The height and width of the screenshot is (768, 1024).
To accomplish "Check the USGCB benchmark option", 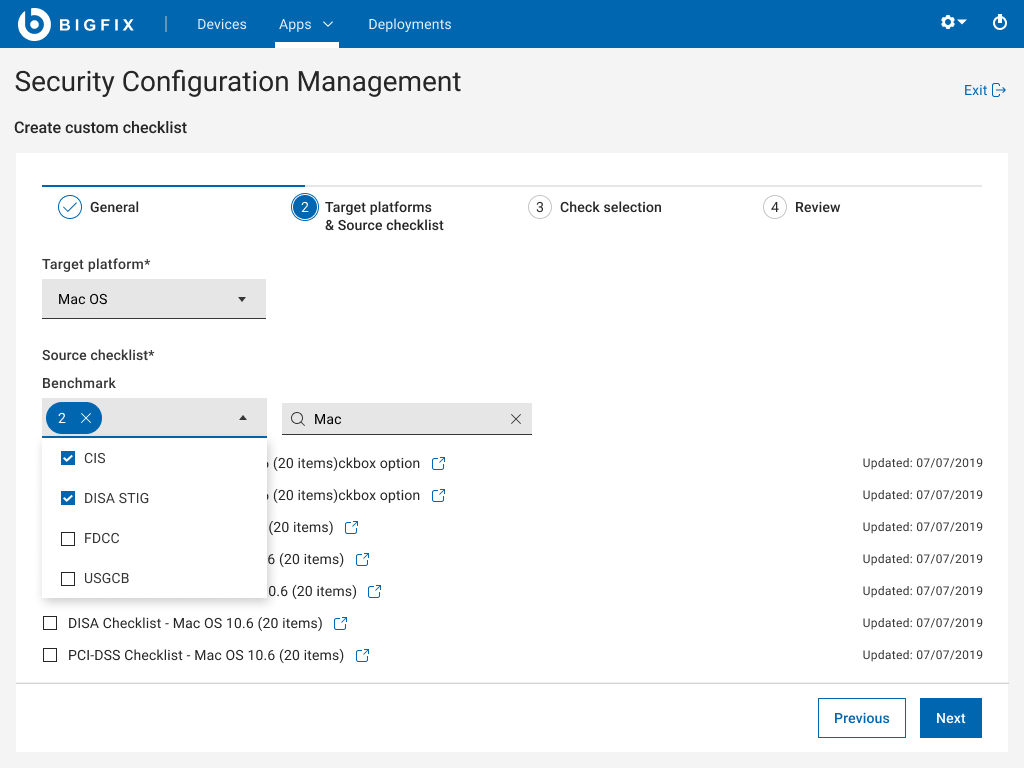I will 68,579.
